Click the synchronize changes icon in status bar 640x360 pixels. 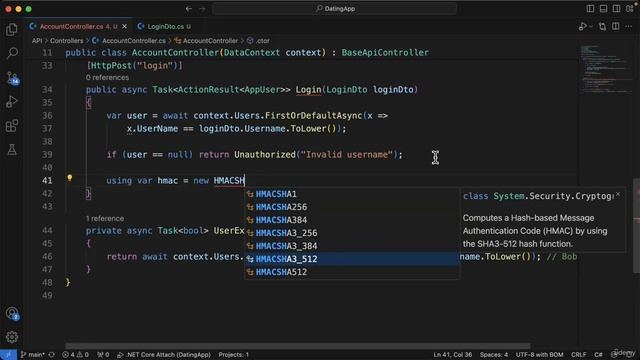pyautogui.click(x=52, y=355)
